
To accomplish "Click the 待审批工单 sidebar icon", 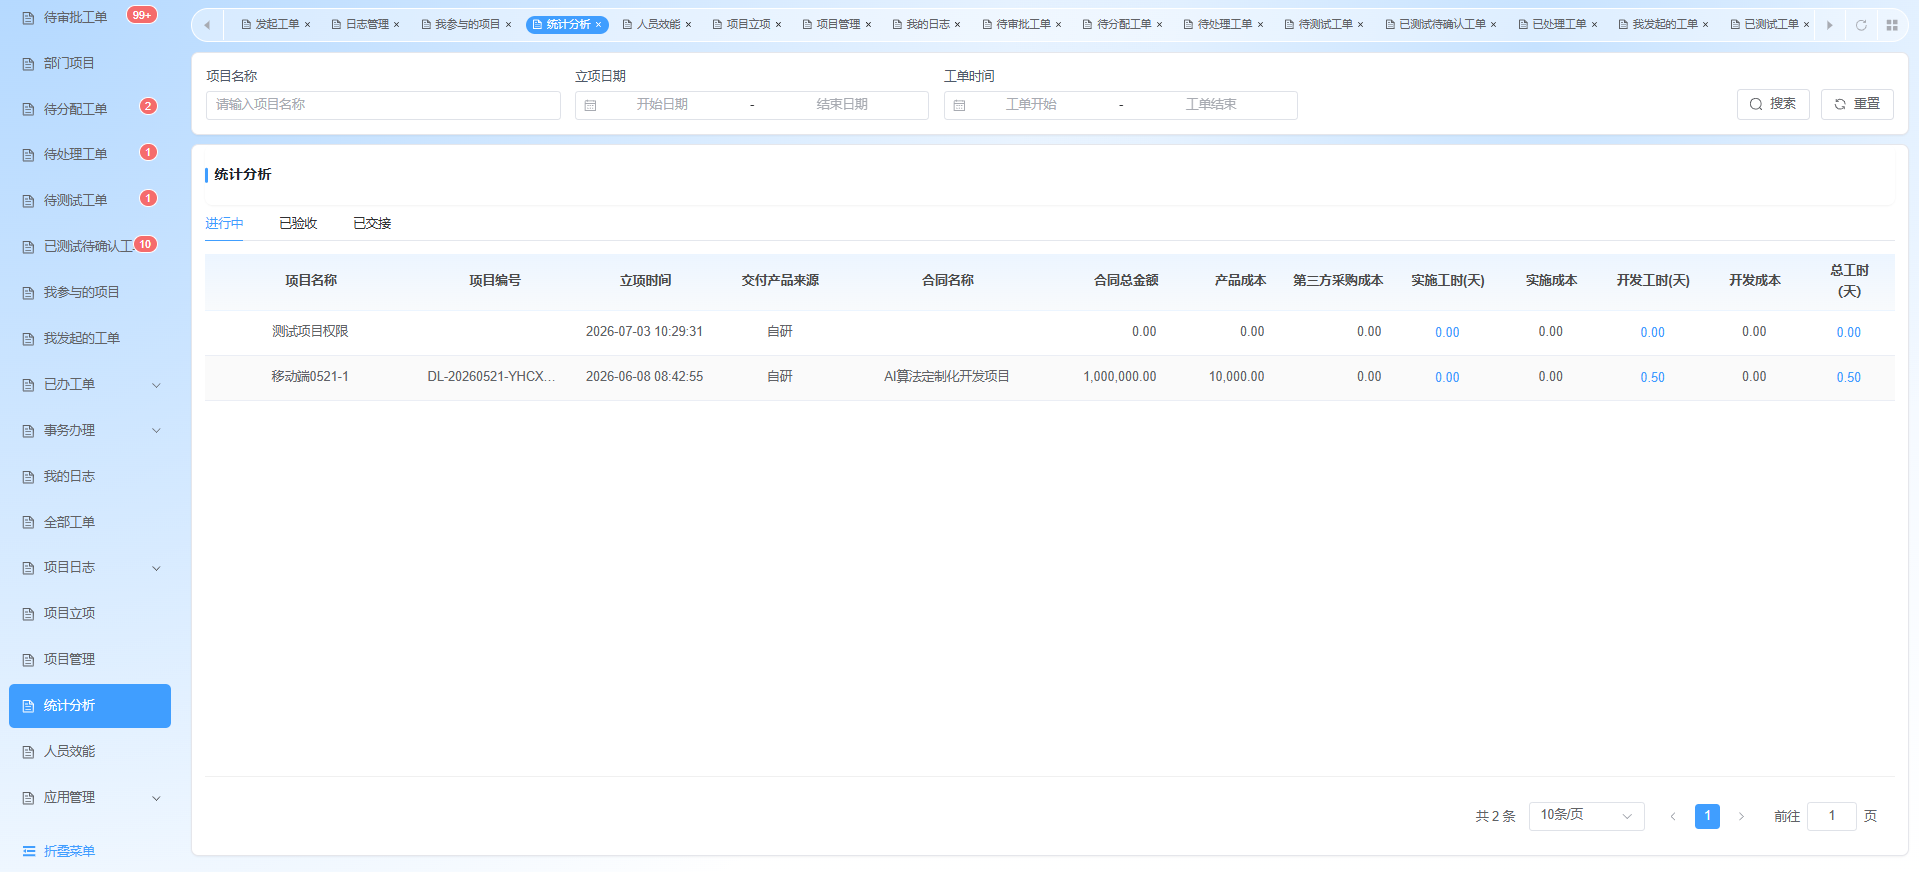I will coord(28,18).
